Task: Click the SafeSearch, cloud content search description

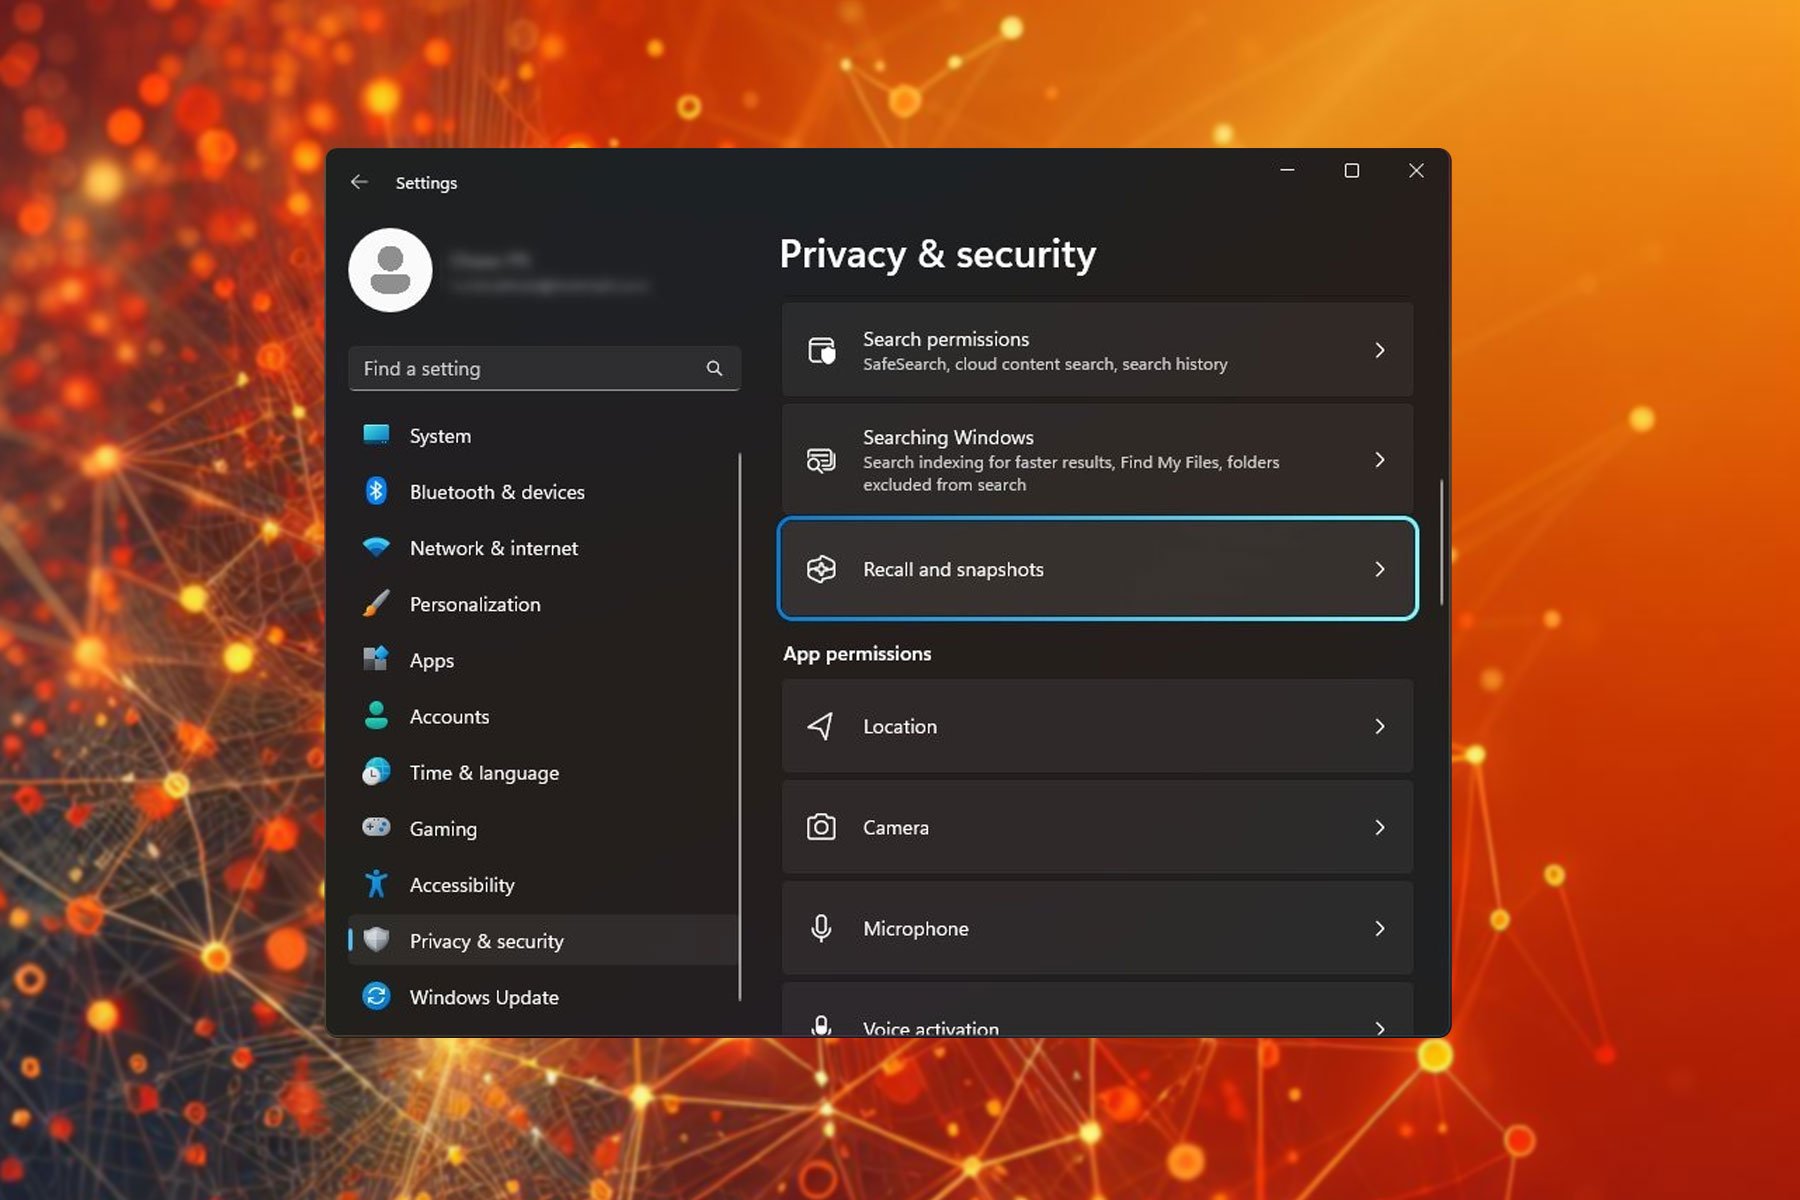Action: point(1045,364)
